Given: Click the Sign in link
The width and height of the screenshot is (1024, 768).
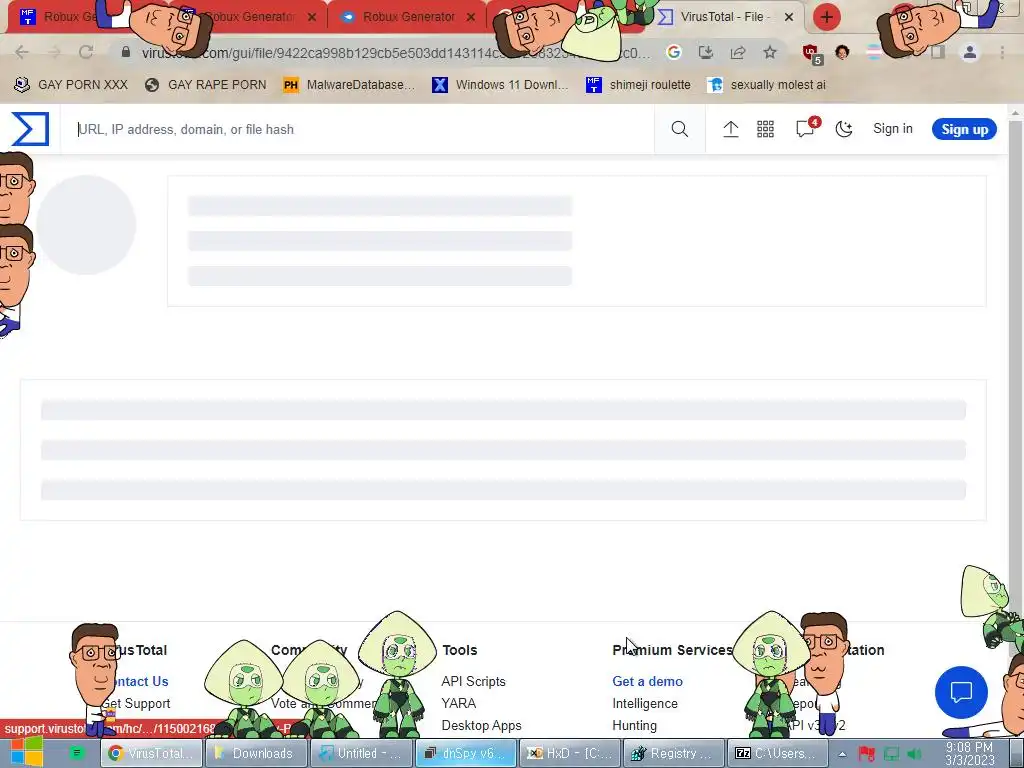Looking at the screenshot, I should tap(893, 129).
